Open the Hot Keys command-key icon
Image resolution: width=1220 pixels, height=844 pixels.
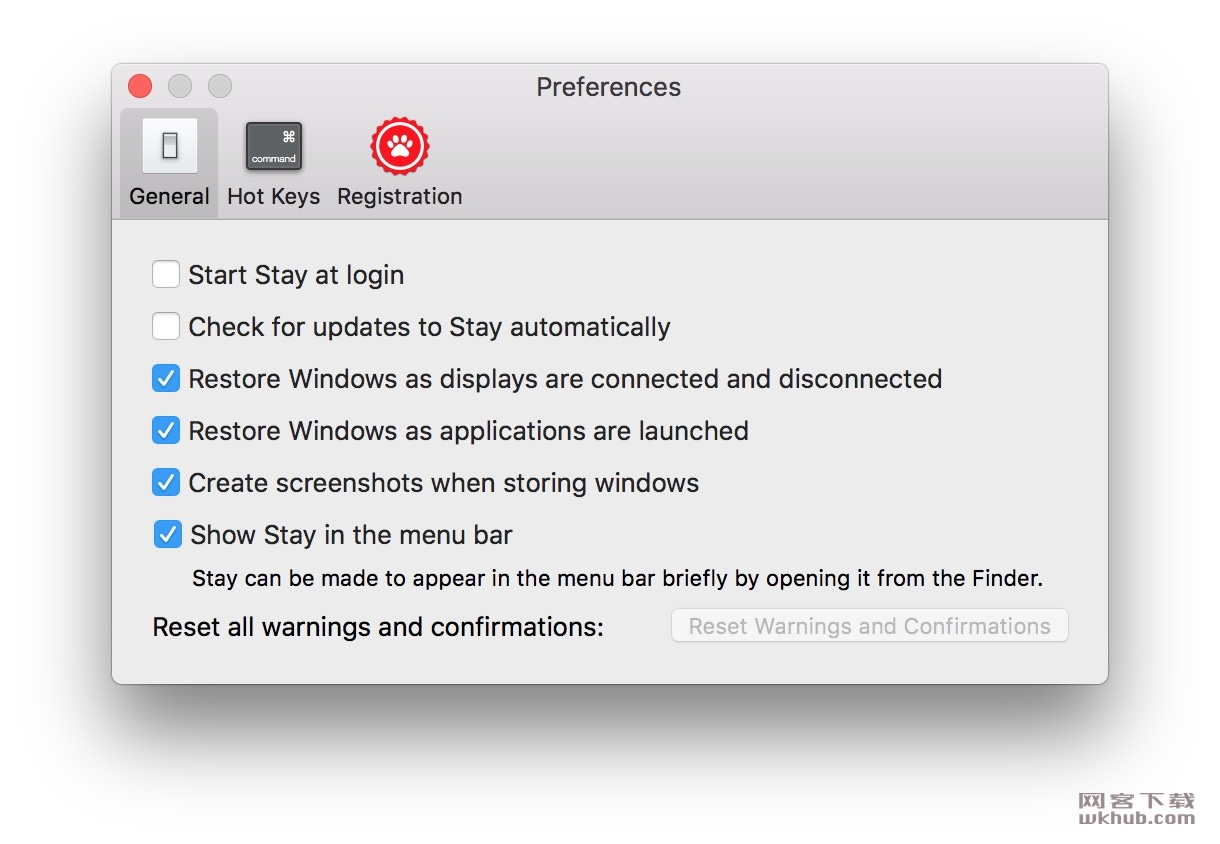(274, 146)
